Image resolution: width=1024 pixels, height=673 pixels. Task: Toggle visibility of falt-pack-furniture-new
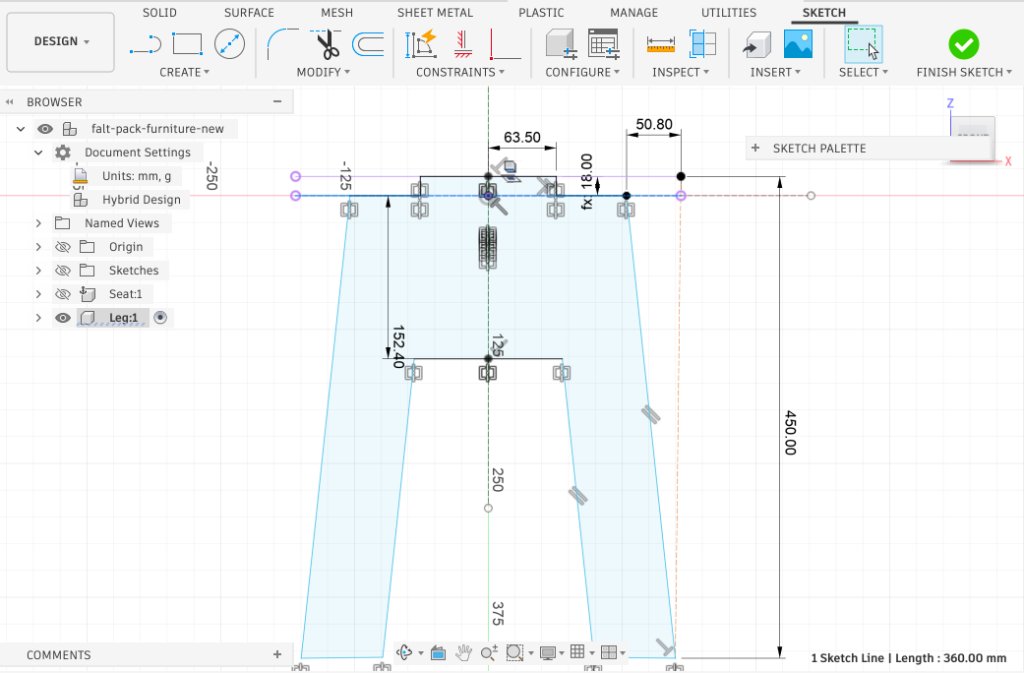(x=45, y=129)
